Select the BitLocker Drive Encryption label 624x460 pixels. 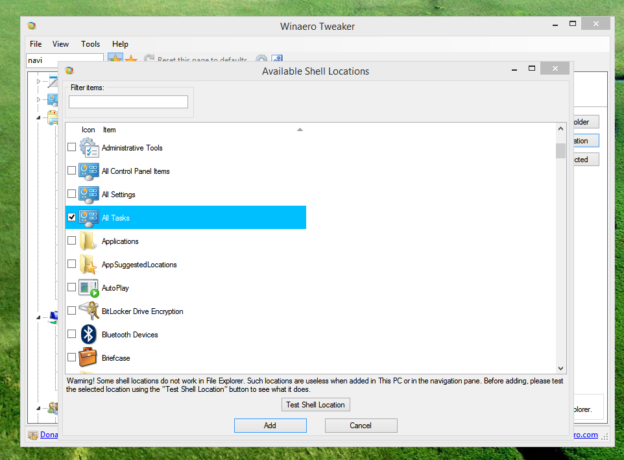point(142,312)
